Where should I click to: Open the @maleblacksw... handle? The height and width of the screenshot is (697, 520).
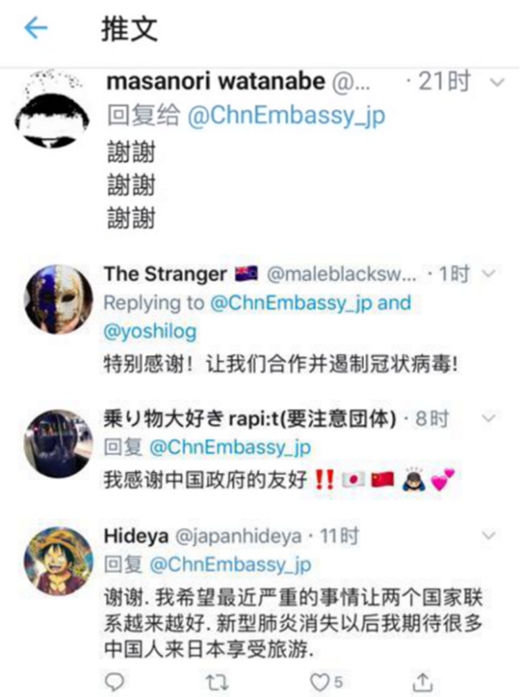pyautogui.click(x=341, y=274)
